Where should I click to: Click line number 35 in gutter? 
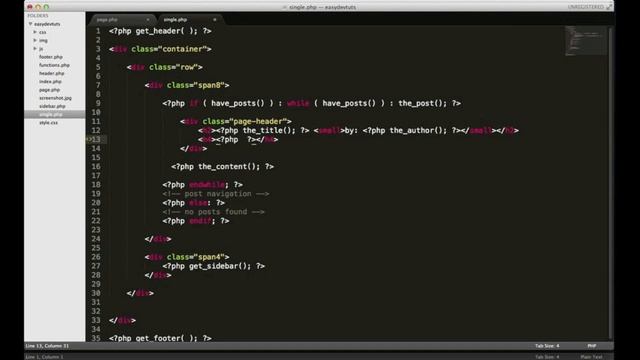96,338
